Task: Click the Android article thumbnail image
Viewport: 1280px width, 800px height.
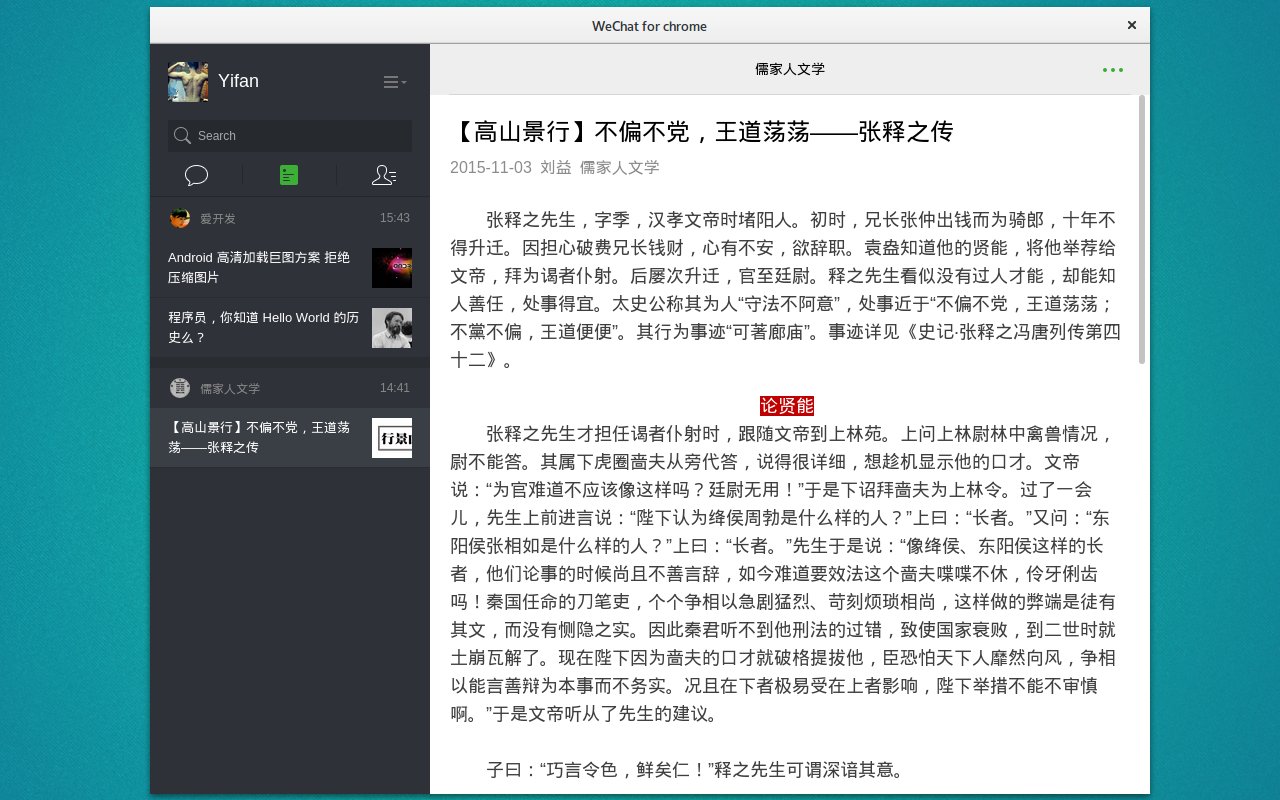Action: [x=392, y=268]
